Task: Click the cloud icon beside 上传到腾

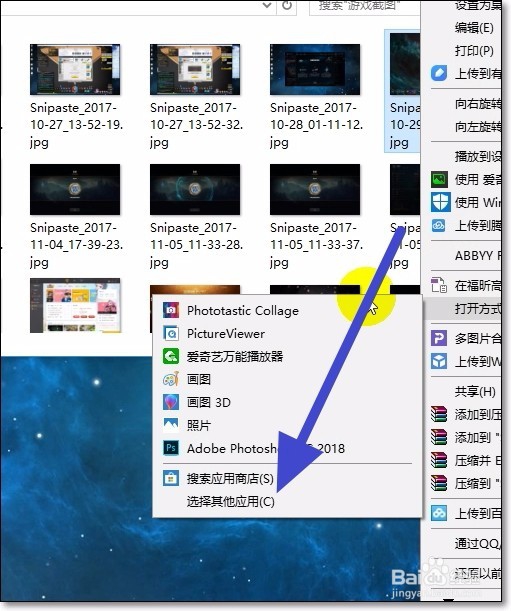Action: click(439, 225)
